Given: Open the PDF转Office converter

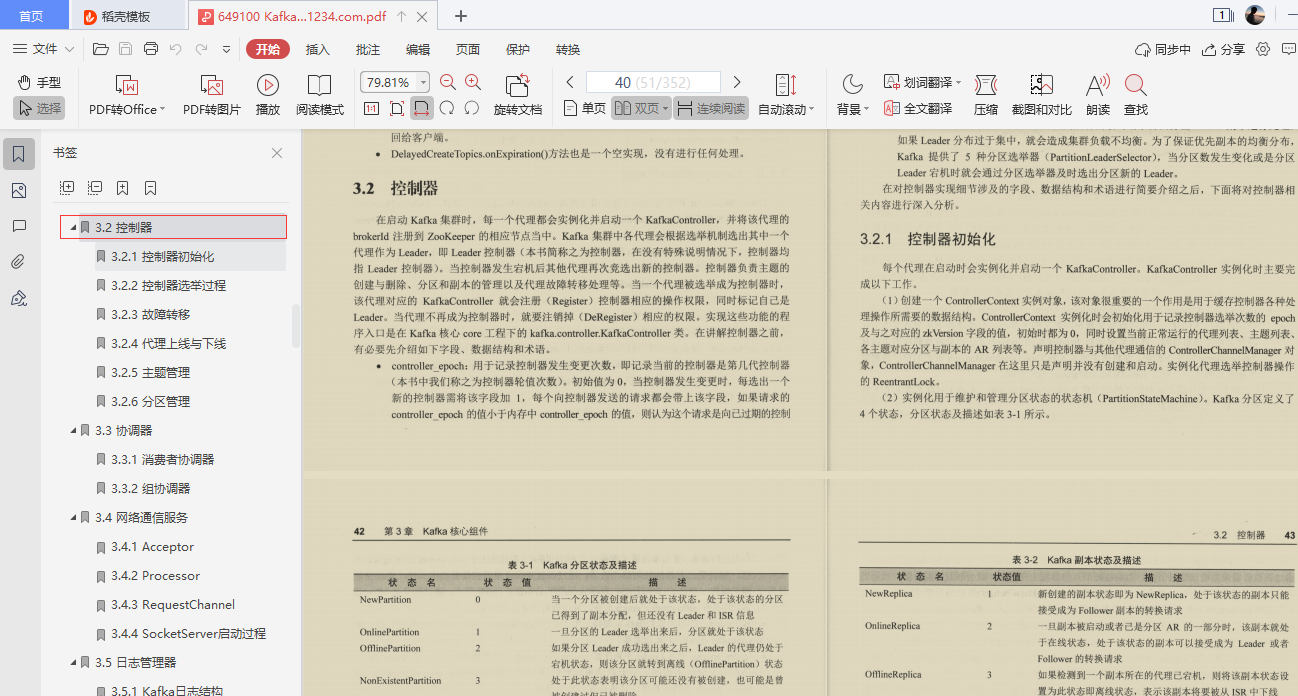Looking at the screenshot, I should 126,95.
